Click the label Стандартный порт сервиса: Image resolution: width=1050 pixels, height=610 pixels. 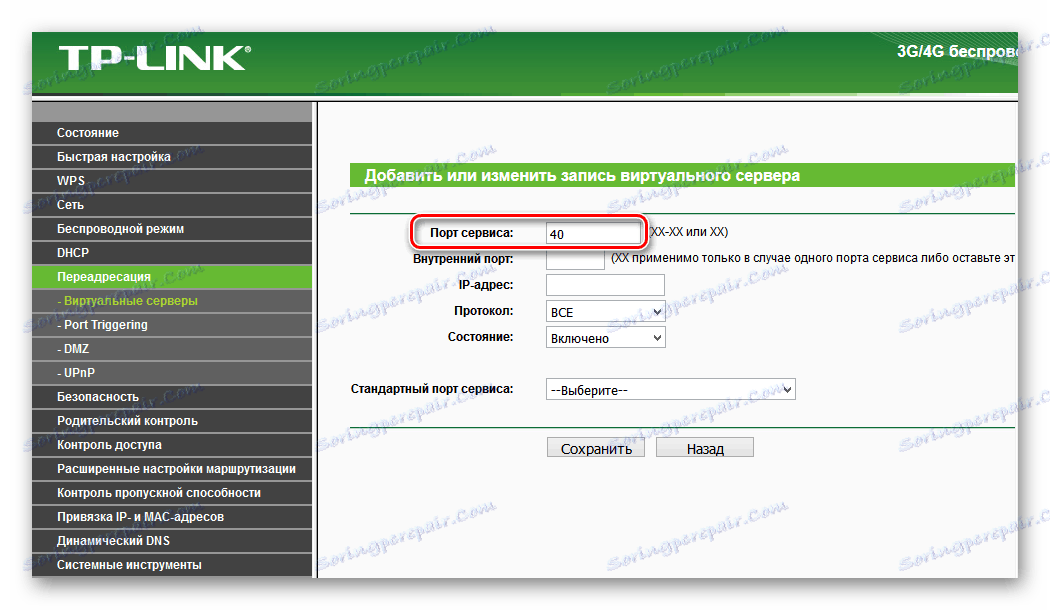(x=432, y=389)
